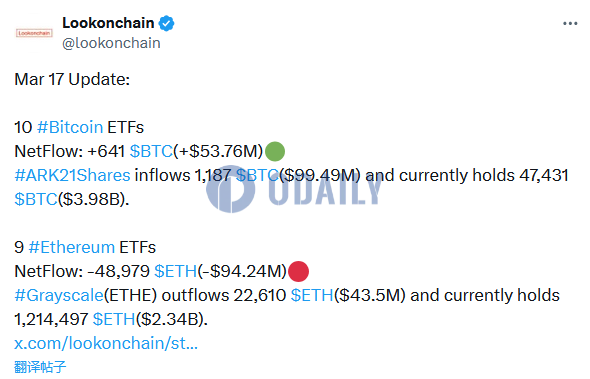Click the blue verified badge icon
The width and height of the screenshot is (590, 379).
[166, 23]
